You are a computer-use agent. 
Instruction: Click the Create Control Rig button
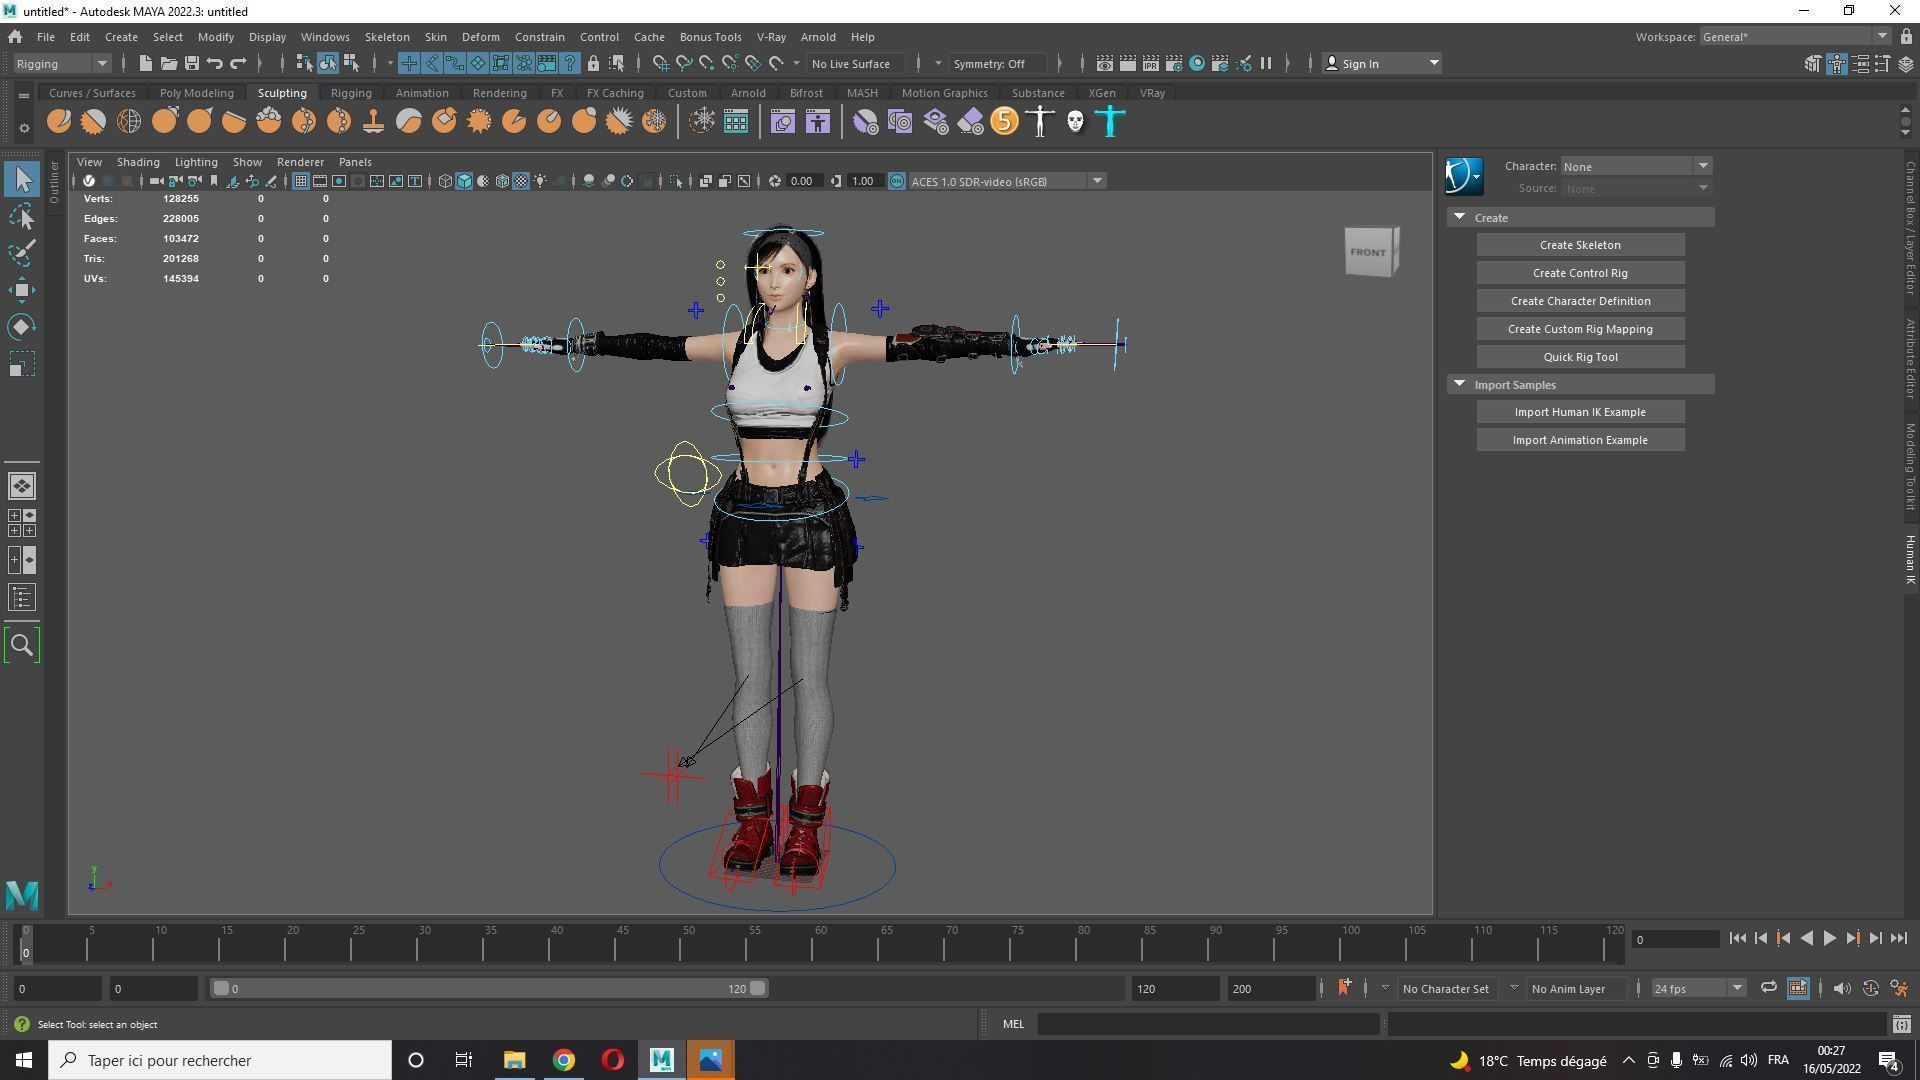(1580, 273)
